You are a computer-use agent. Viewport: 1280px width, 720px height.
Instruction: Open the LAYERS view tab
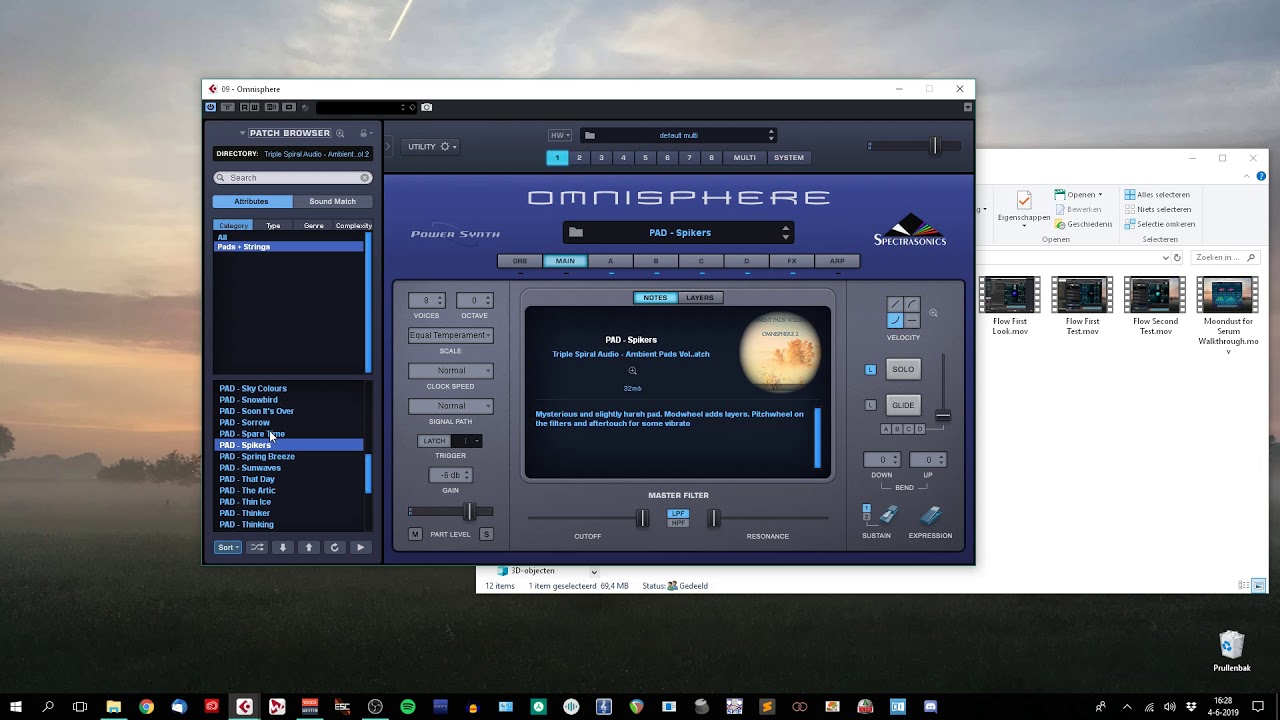tap(700, 297)
